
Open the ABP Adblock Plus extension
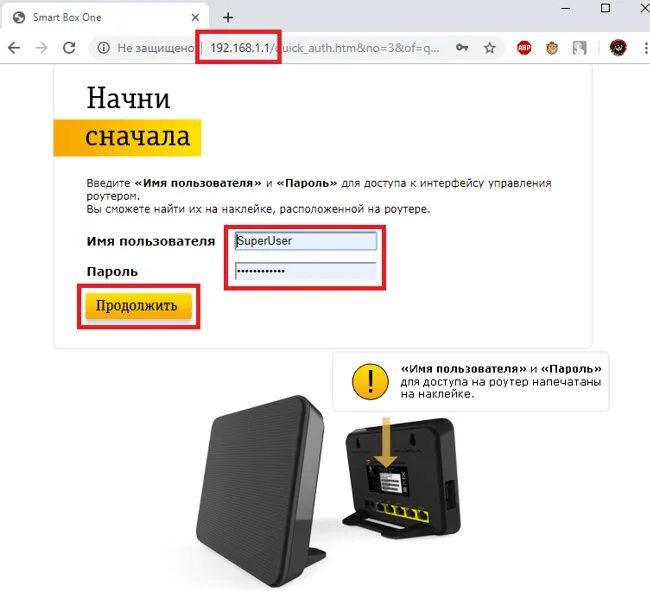click(x=524, y=48)
